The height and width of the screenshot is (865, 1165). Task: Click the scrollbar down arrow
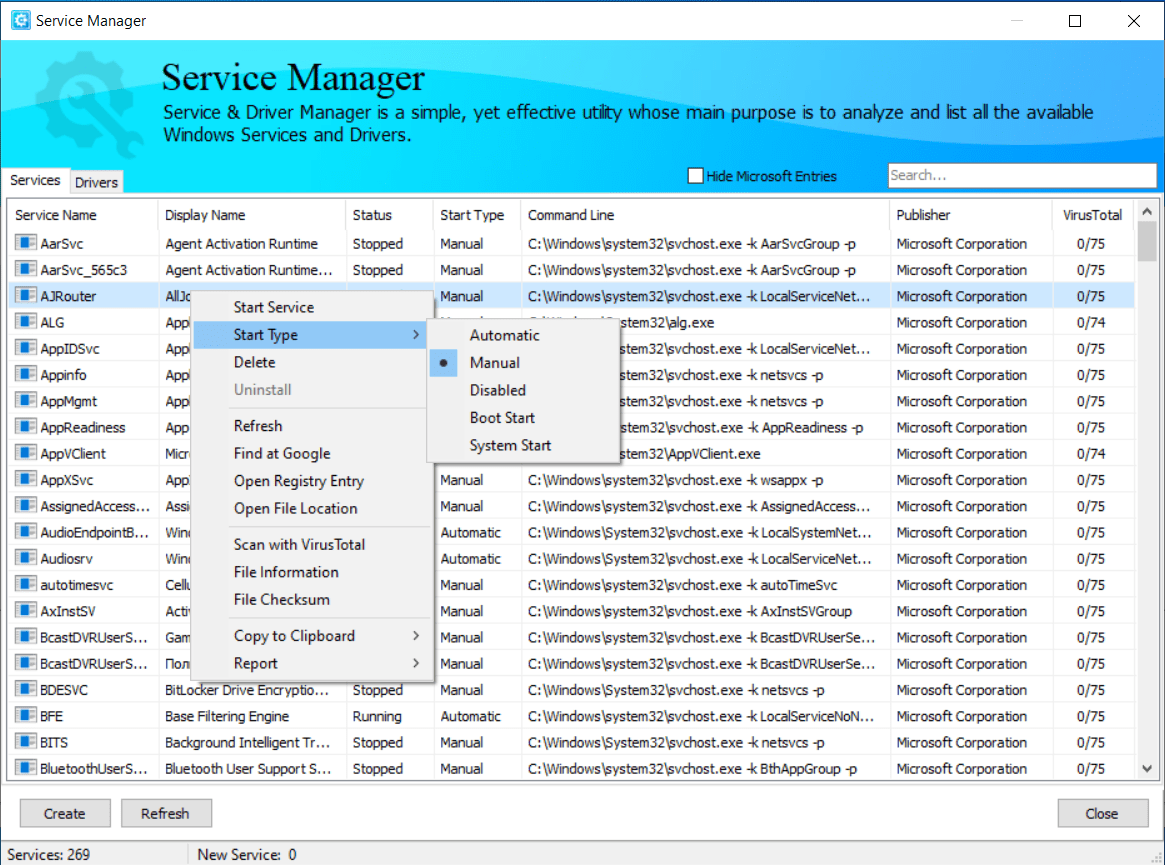pyautogui.click(x=1147, y=768)
